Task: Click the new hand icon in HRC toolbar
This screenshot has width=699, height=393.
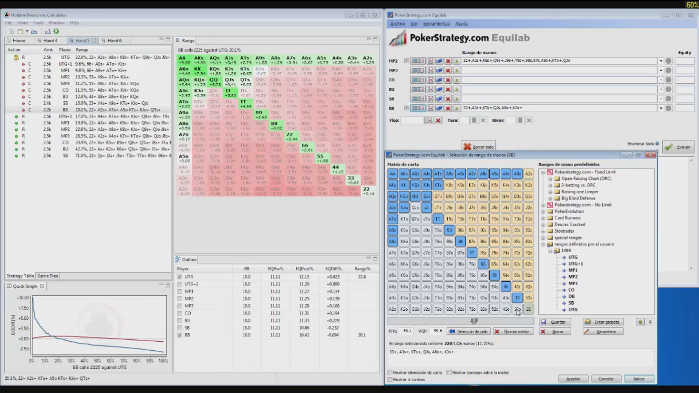Action: [x=20, y=31]
